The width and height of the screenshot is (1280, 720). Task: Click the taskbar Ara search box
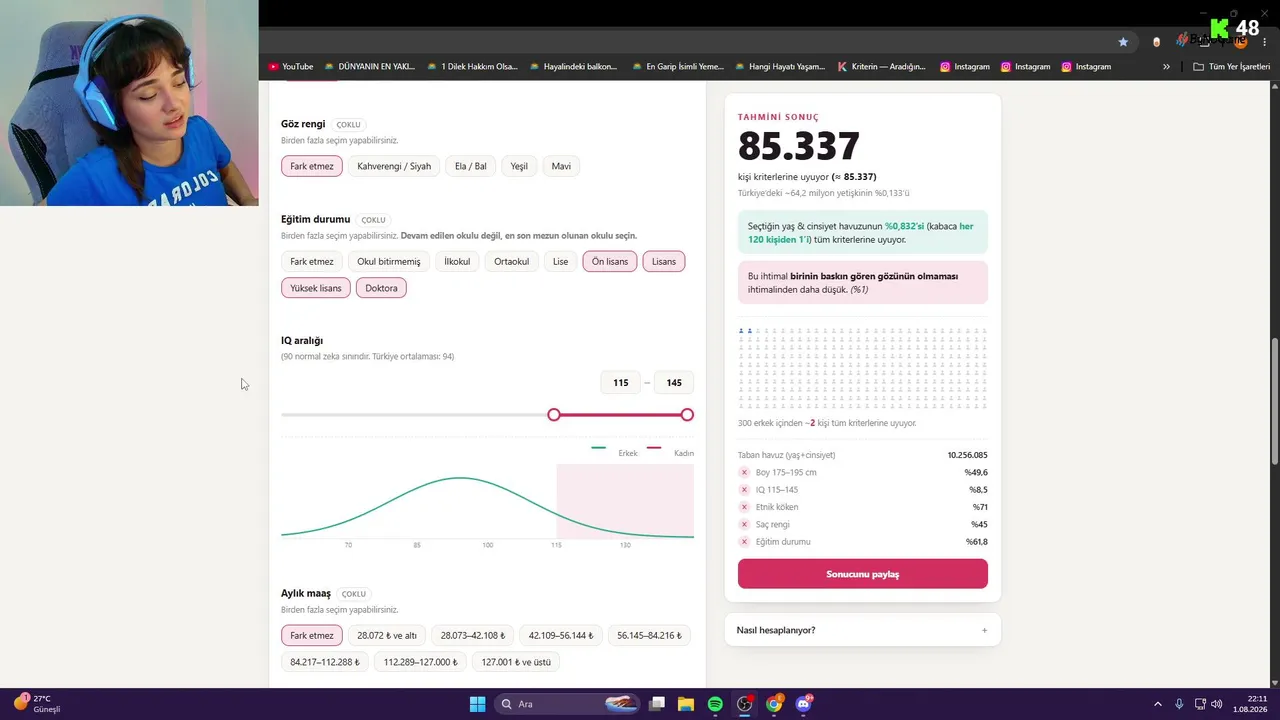tap(567, 704)
